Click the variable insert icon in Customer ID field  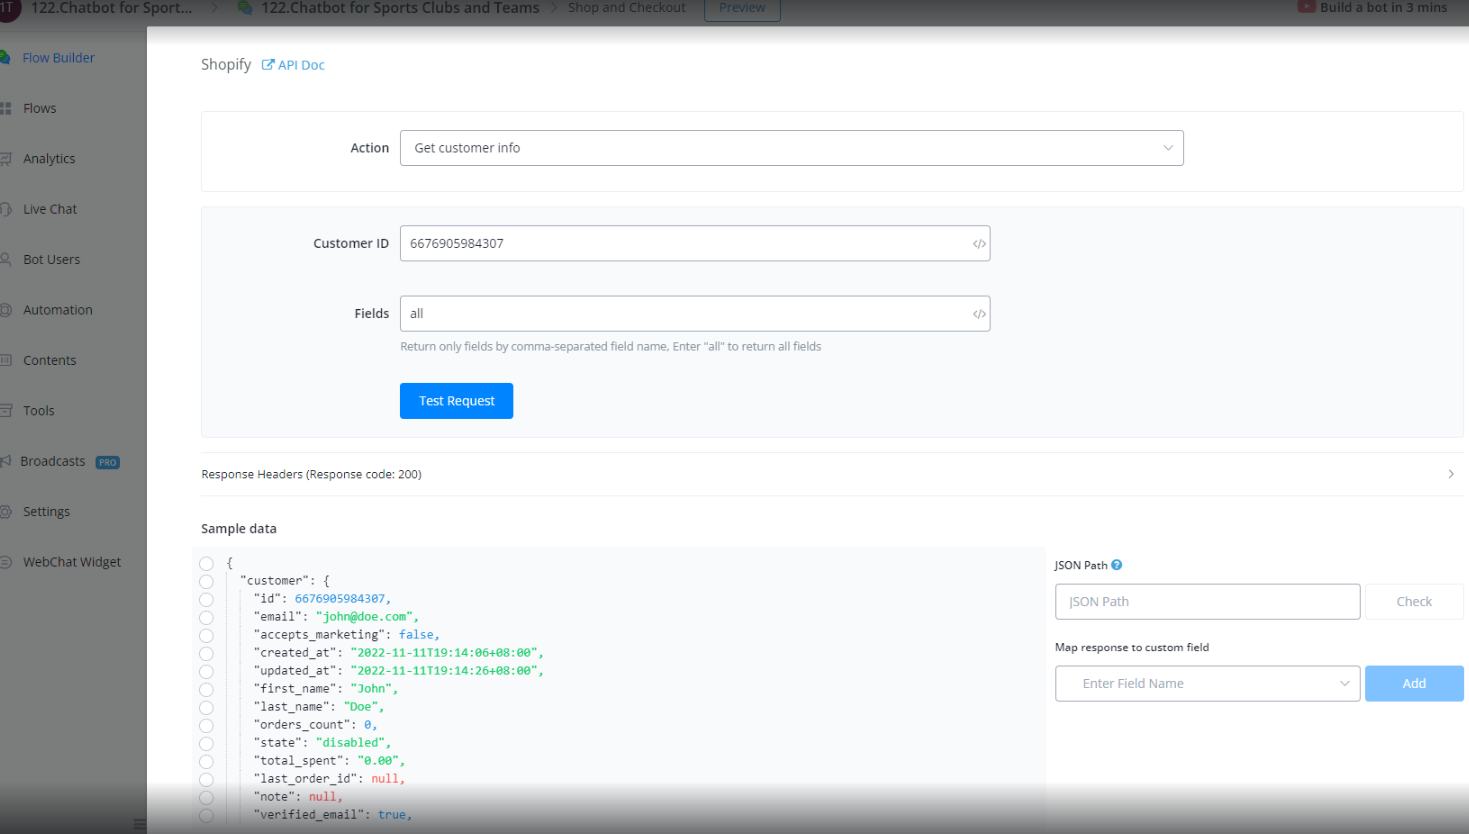pyautogui.click(x=979, y=244)
